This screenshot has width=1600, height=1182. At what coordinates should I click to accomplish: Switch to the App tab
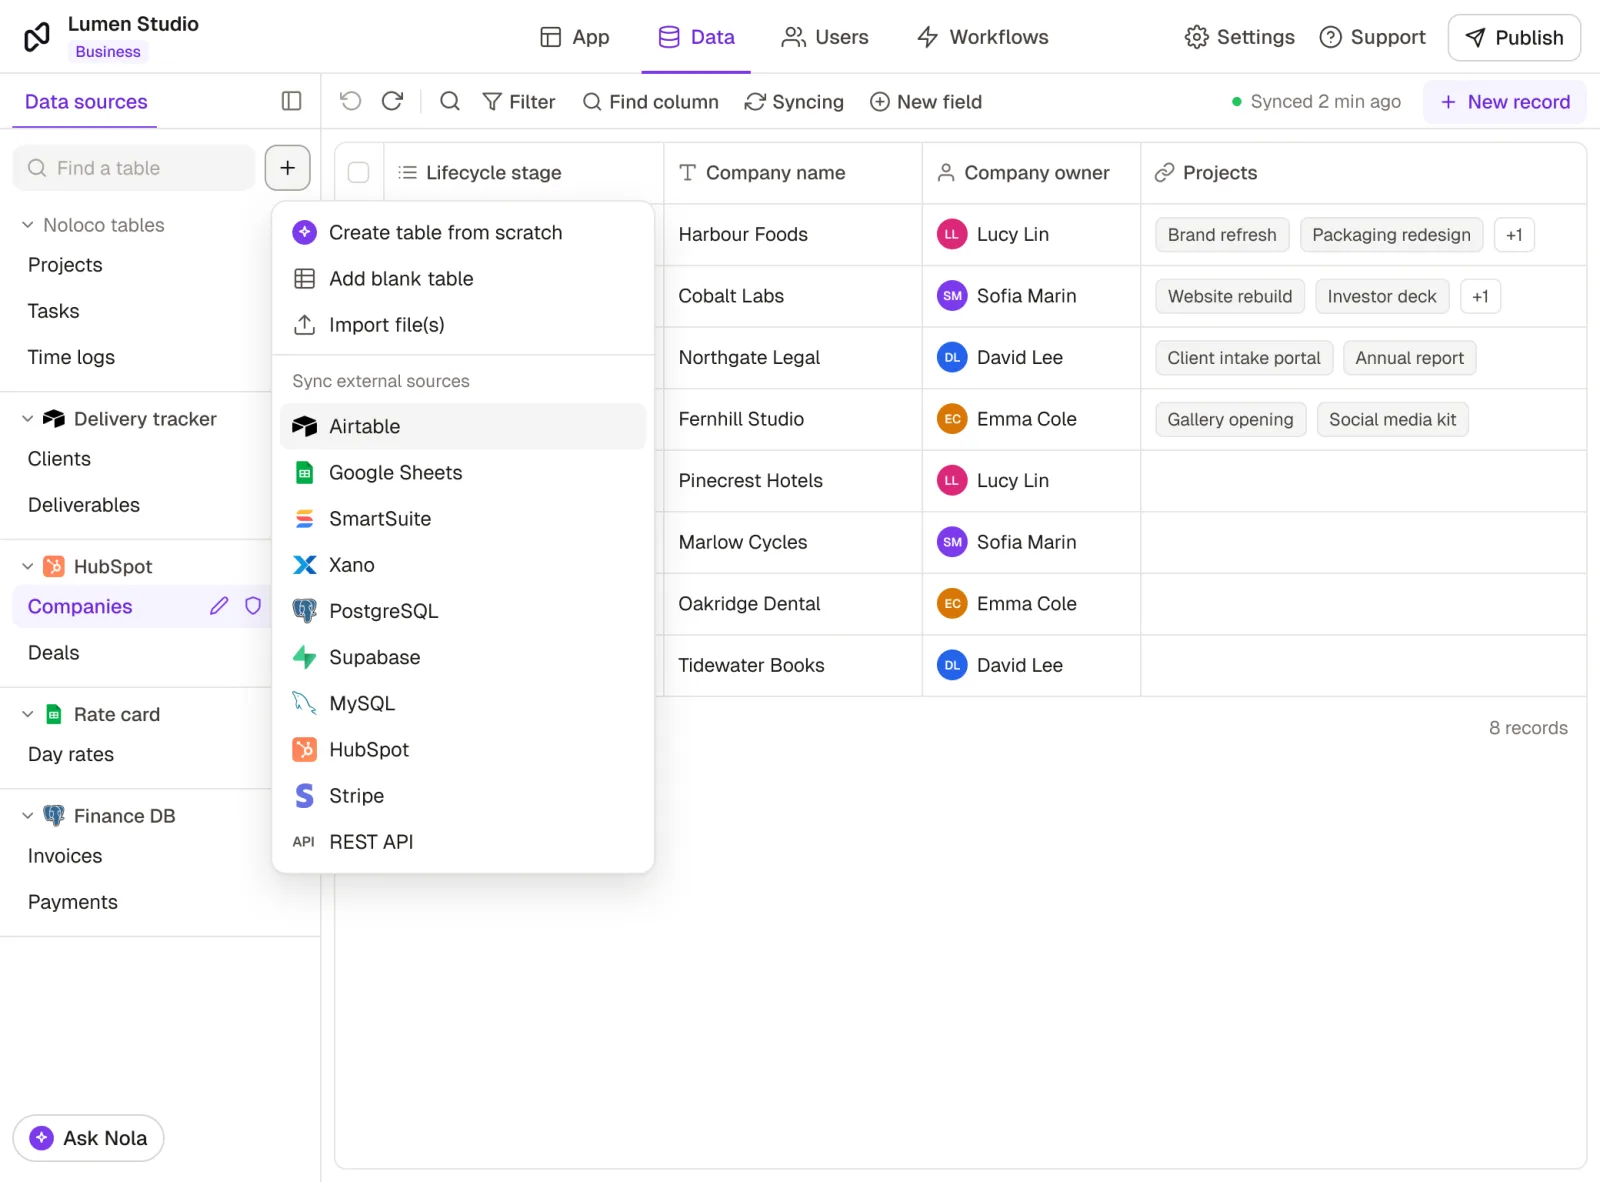coord(574,37)
